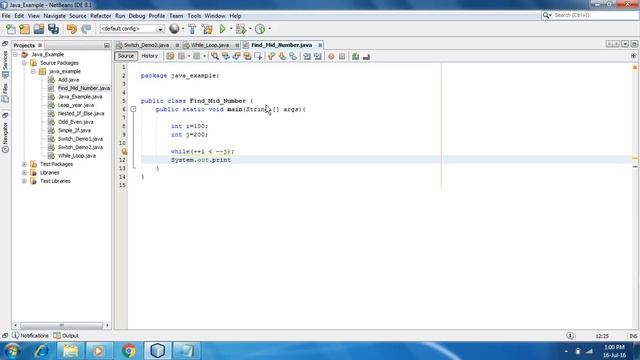This screenshot has width=640, height=360.
Task: Click the Profile Project clock icon
Action: [260, 29]
